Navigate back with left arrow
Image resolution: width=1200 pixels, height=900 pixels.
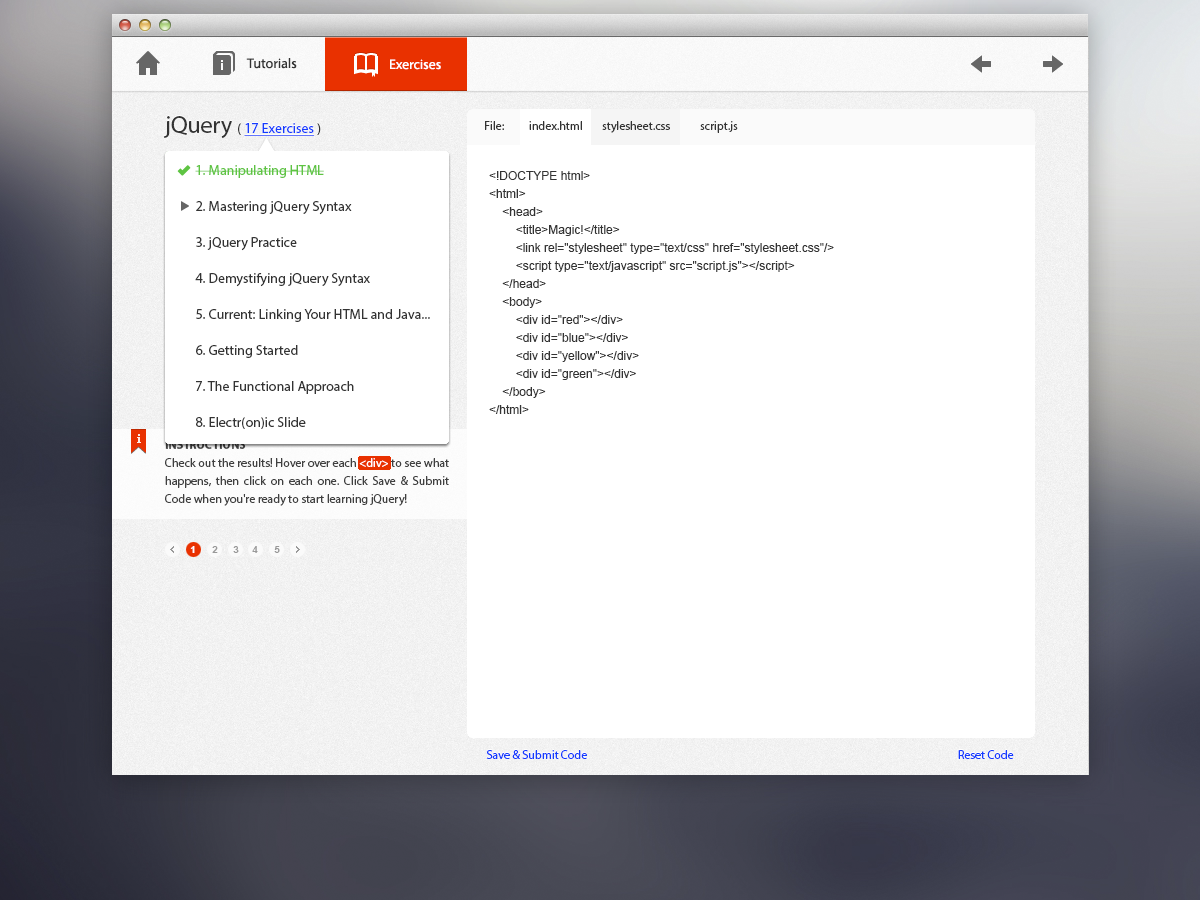click(x=981, y=64)
